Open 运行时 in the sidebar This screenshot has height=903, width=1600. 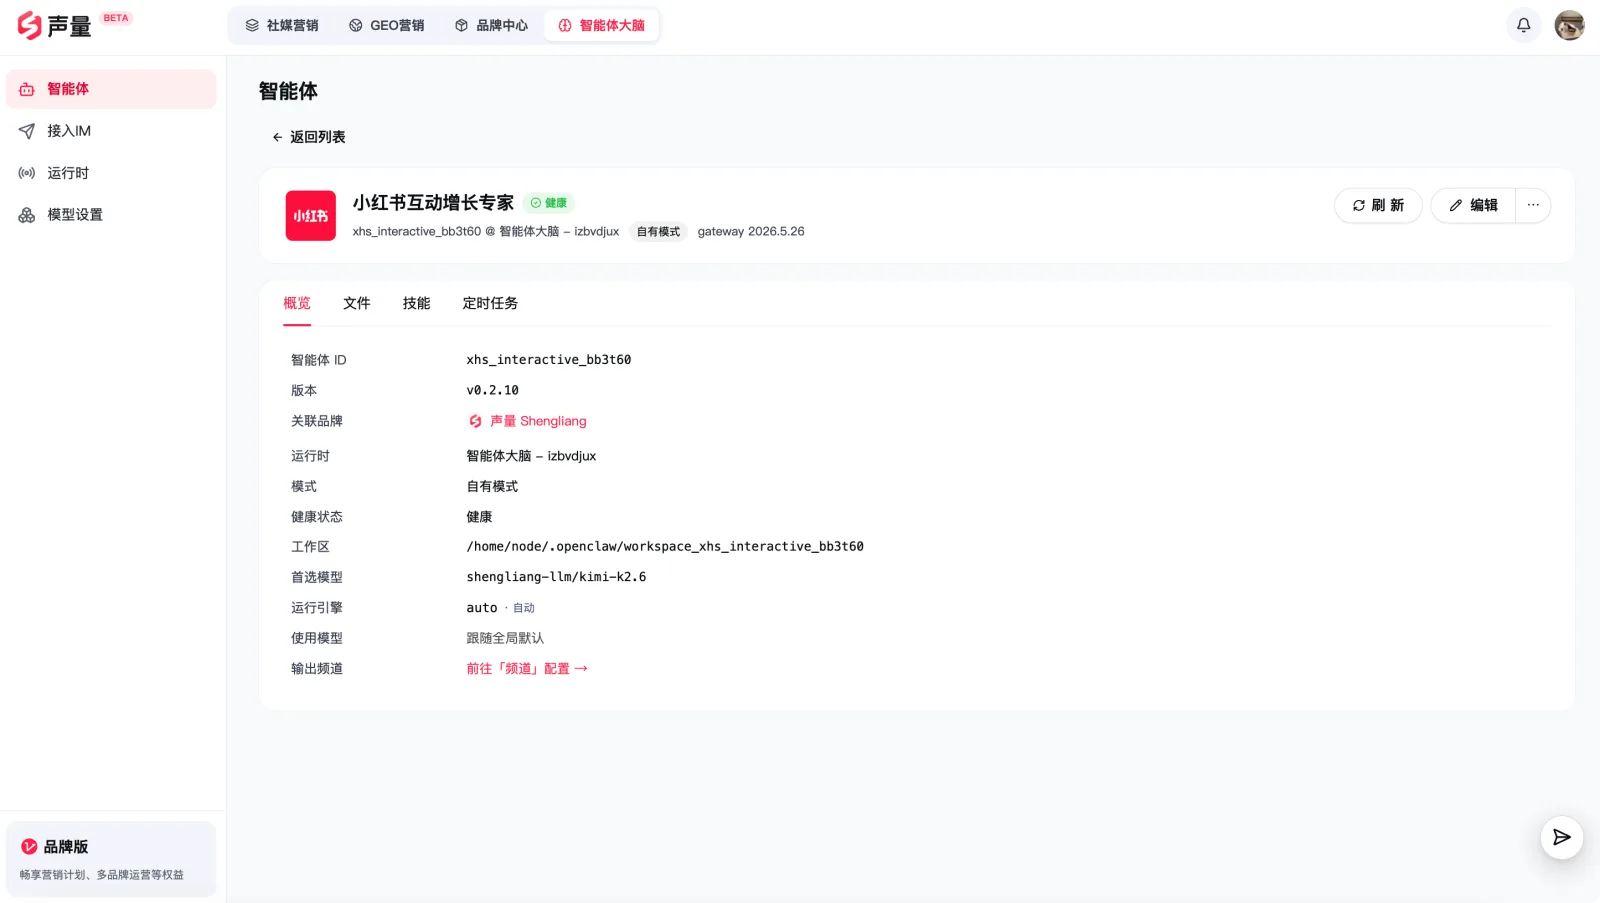click(x=111, y=173)
